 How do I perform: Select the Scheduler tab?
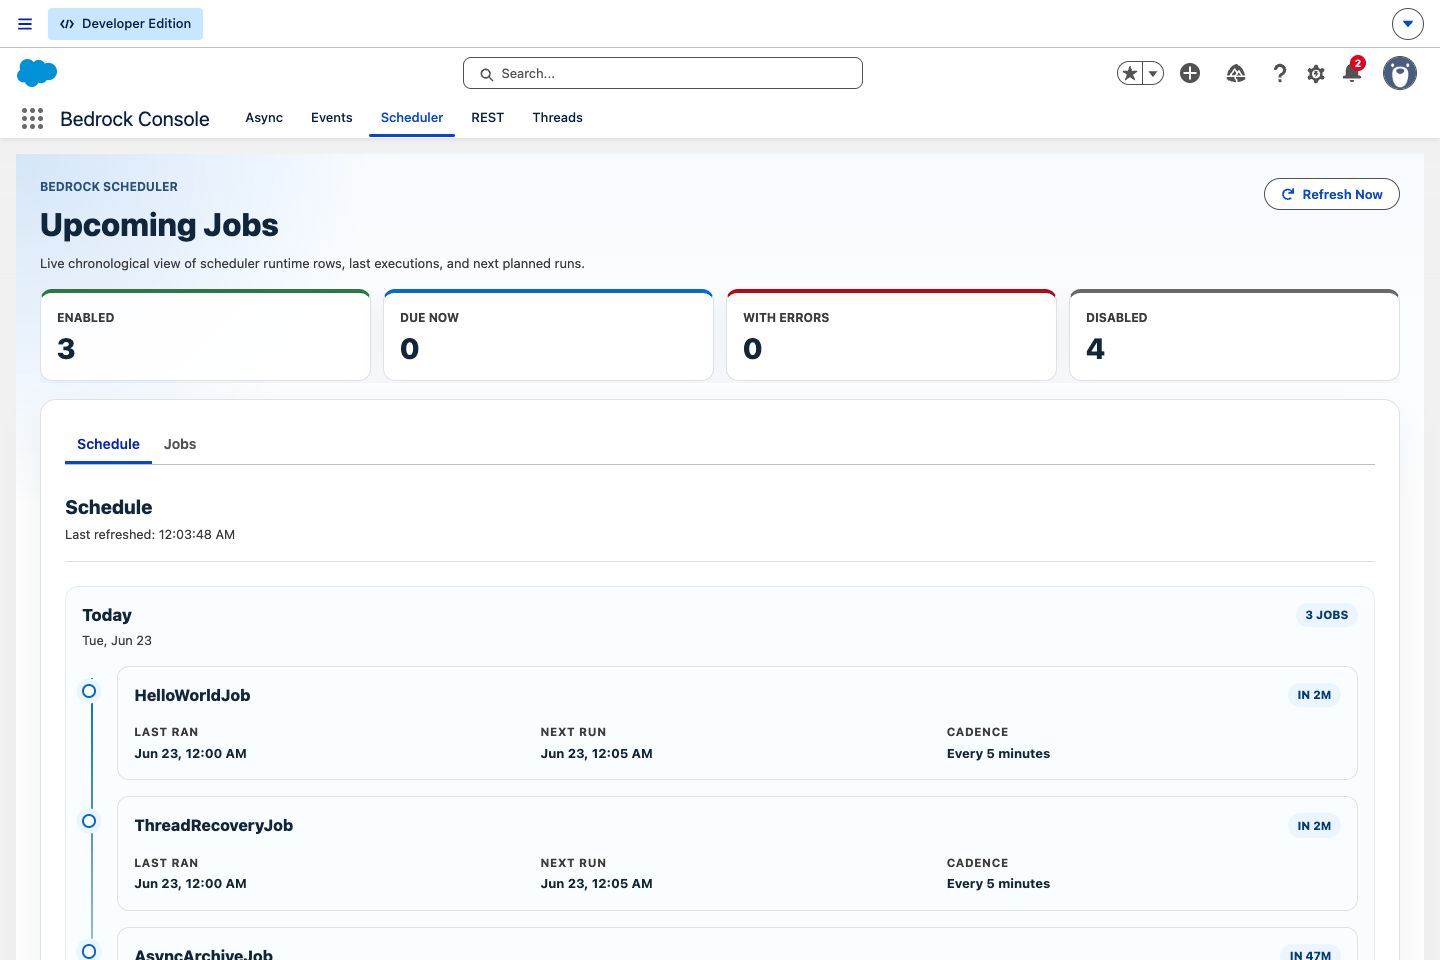pyautogui.click(x=412, y=118)
